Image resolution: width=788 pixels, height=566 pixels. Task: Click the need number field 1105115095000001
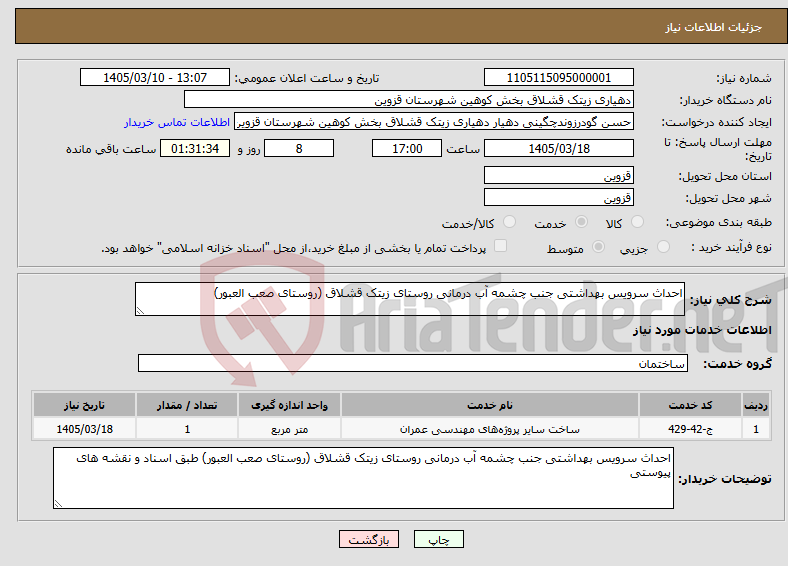[x=558, y=77]
